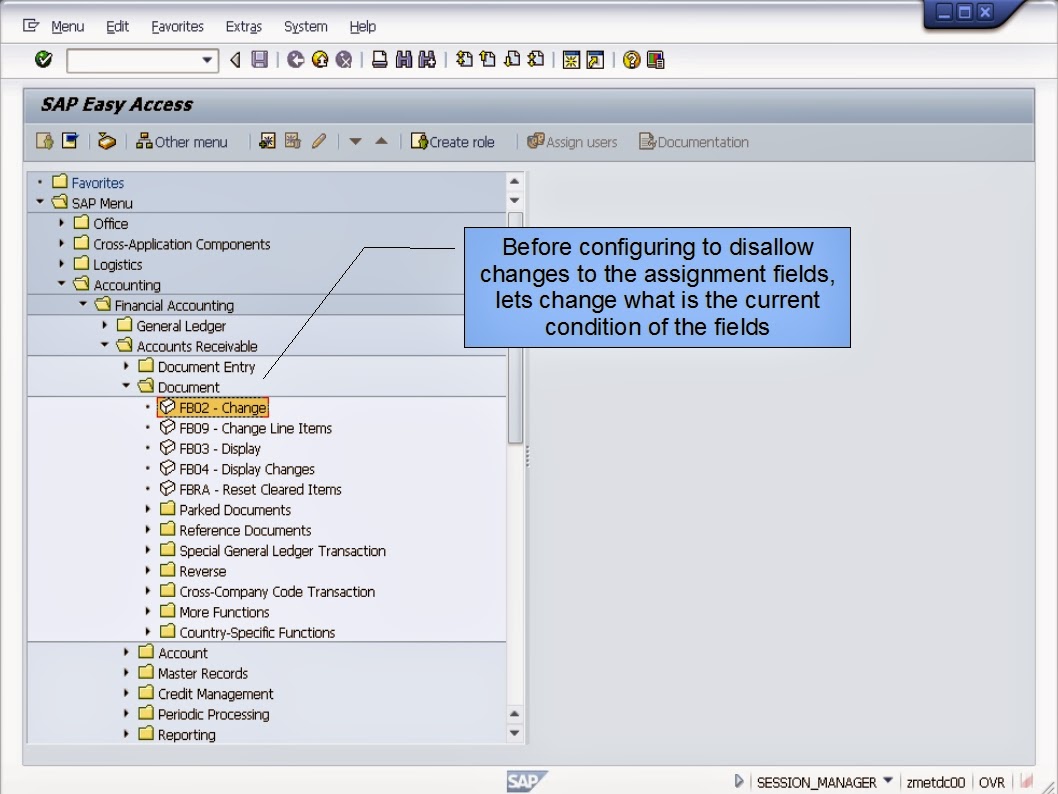Click the Add to Favorites icon
The image size is (1058, 794).
[267, 141]
